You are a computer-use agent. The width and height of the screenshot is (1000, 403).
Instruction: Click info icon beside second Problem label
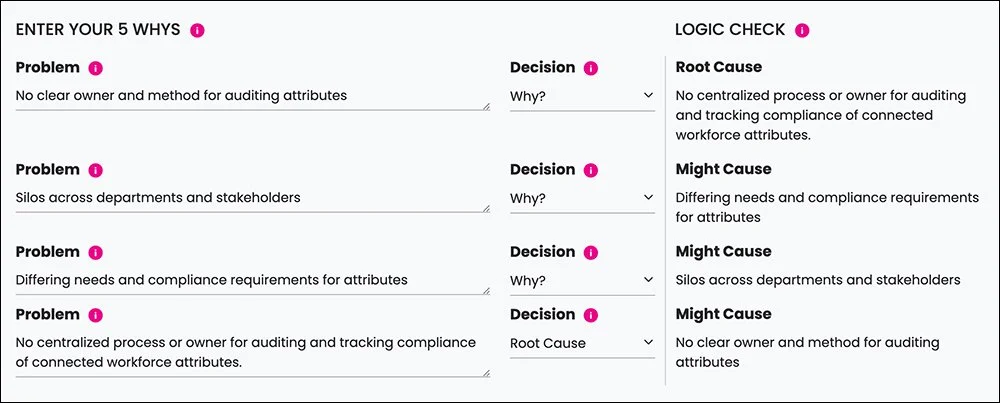[96, 170]
